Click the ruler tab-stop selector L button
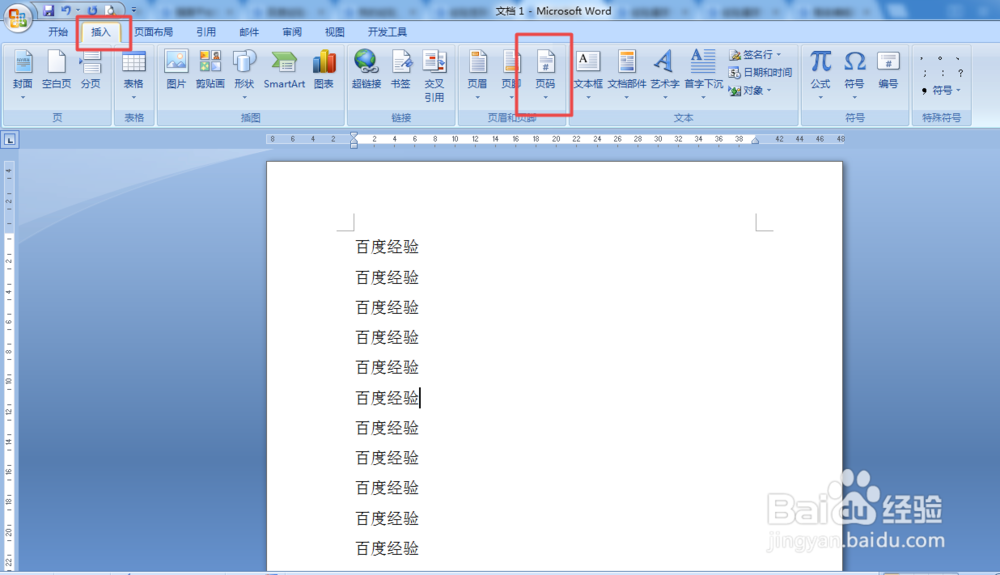This screenshot has width=1000, height=575. (x=10, y=140)
